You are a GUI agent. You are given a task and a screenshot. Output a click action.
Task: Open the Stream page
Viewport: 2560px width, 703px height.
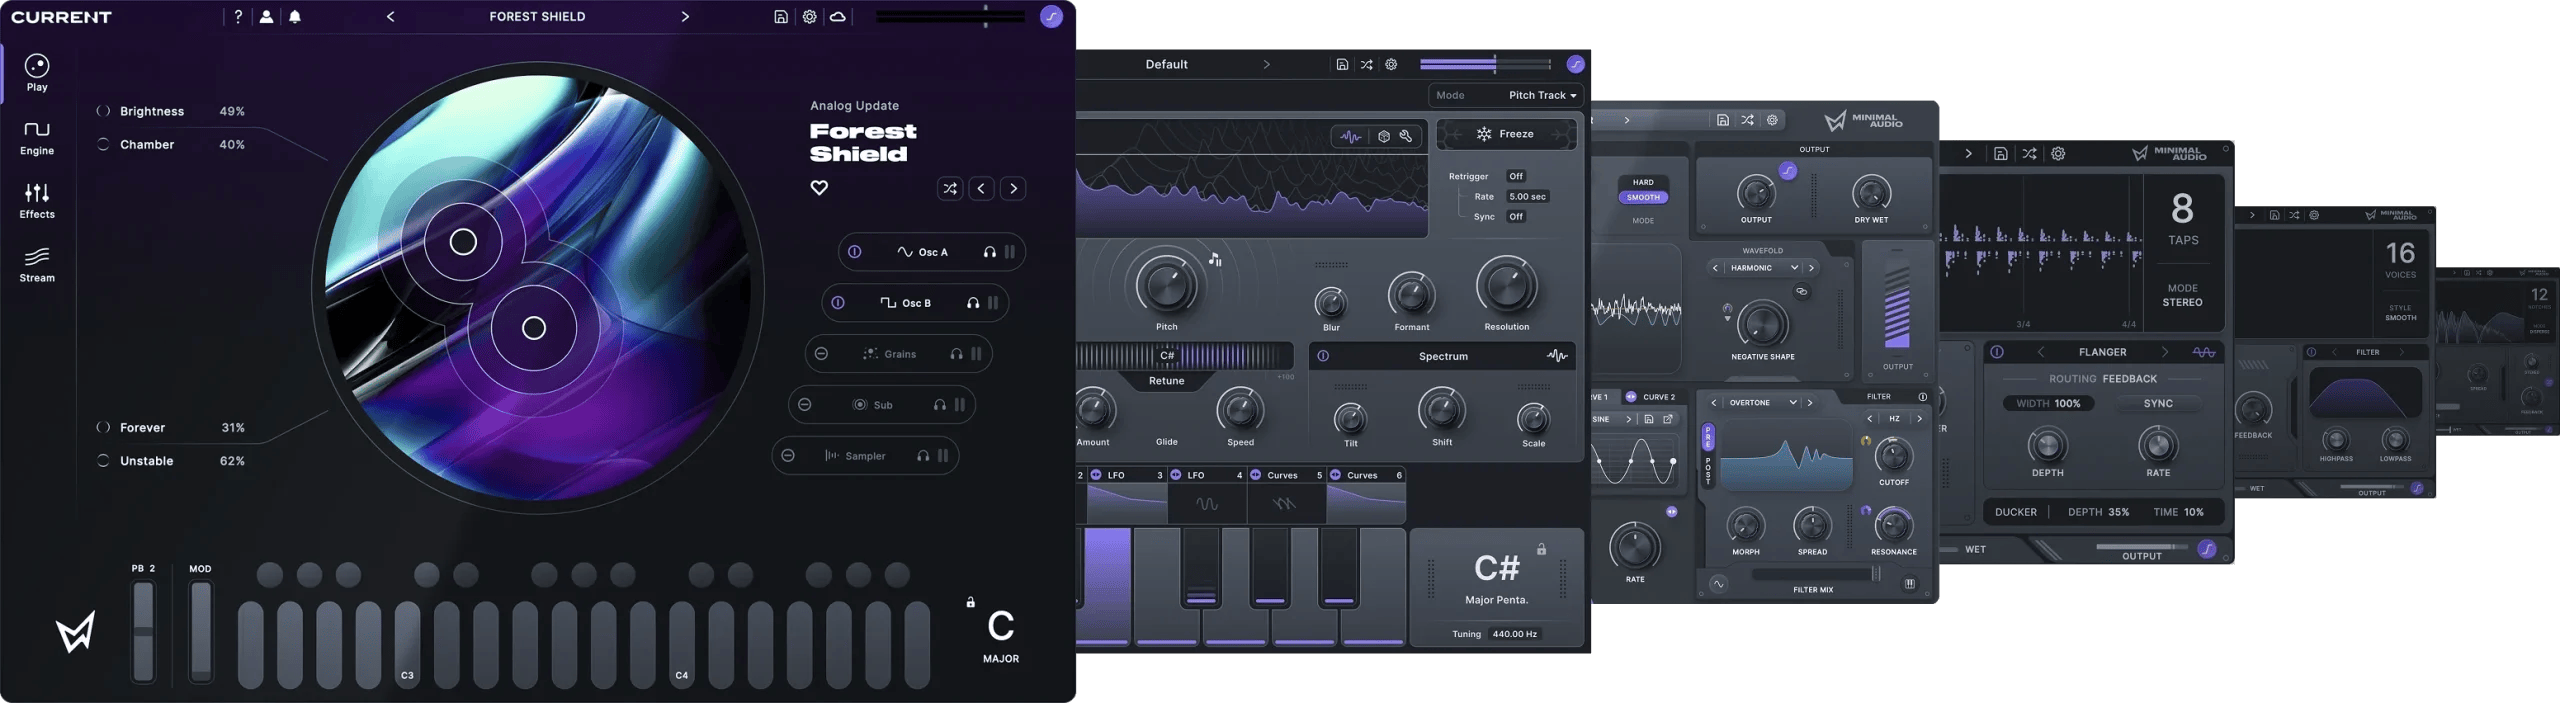click(x=37, y=265)
